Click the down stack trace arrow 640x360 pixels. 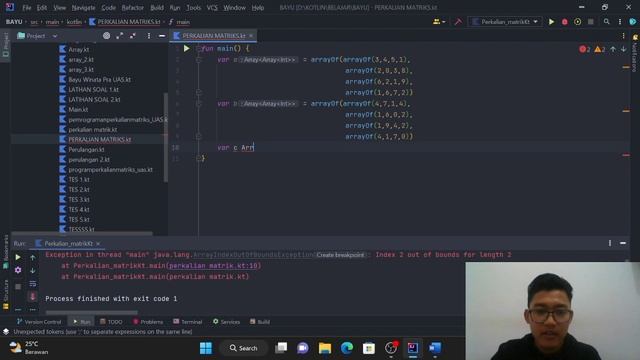[x=33, y=270]
